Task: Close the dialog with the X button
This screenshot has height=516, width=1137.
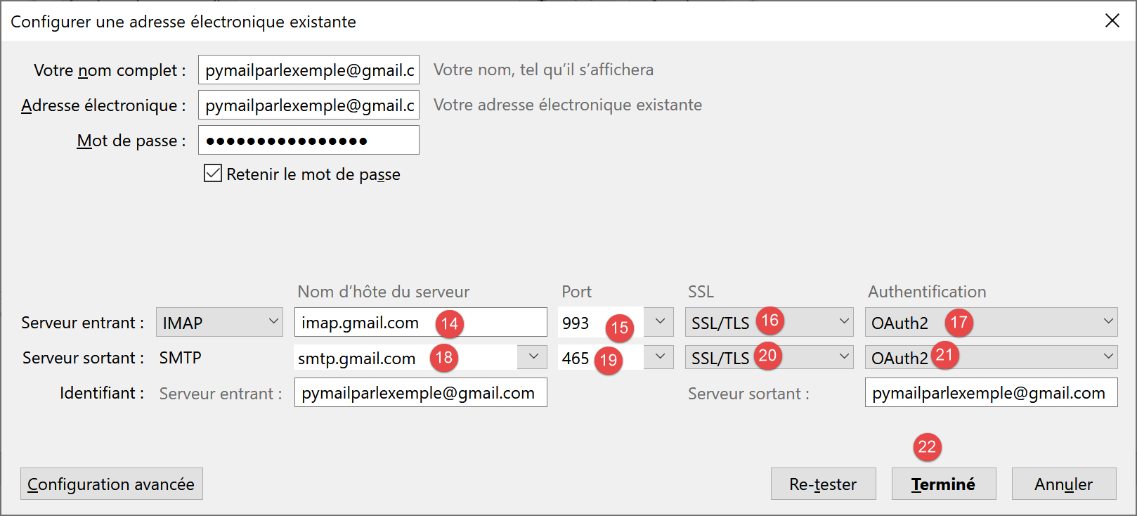Action: coord(1112,21)
